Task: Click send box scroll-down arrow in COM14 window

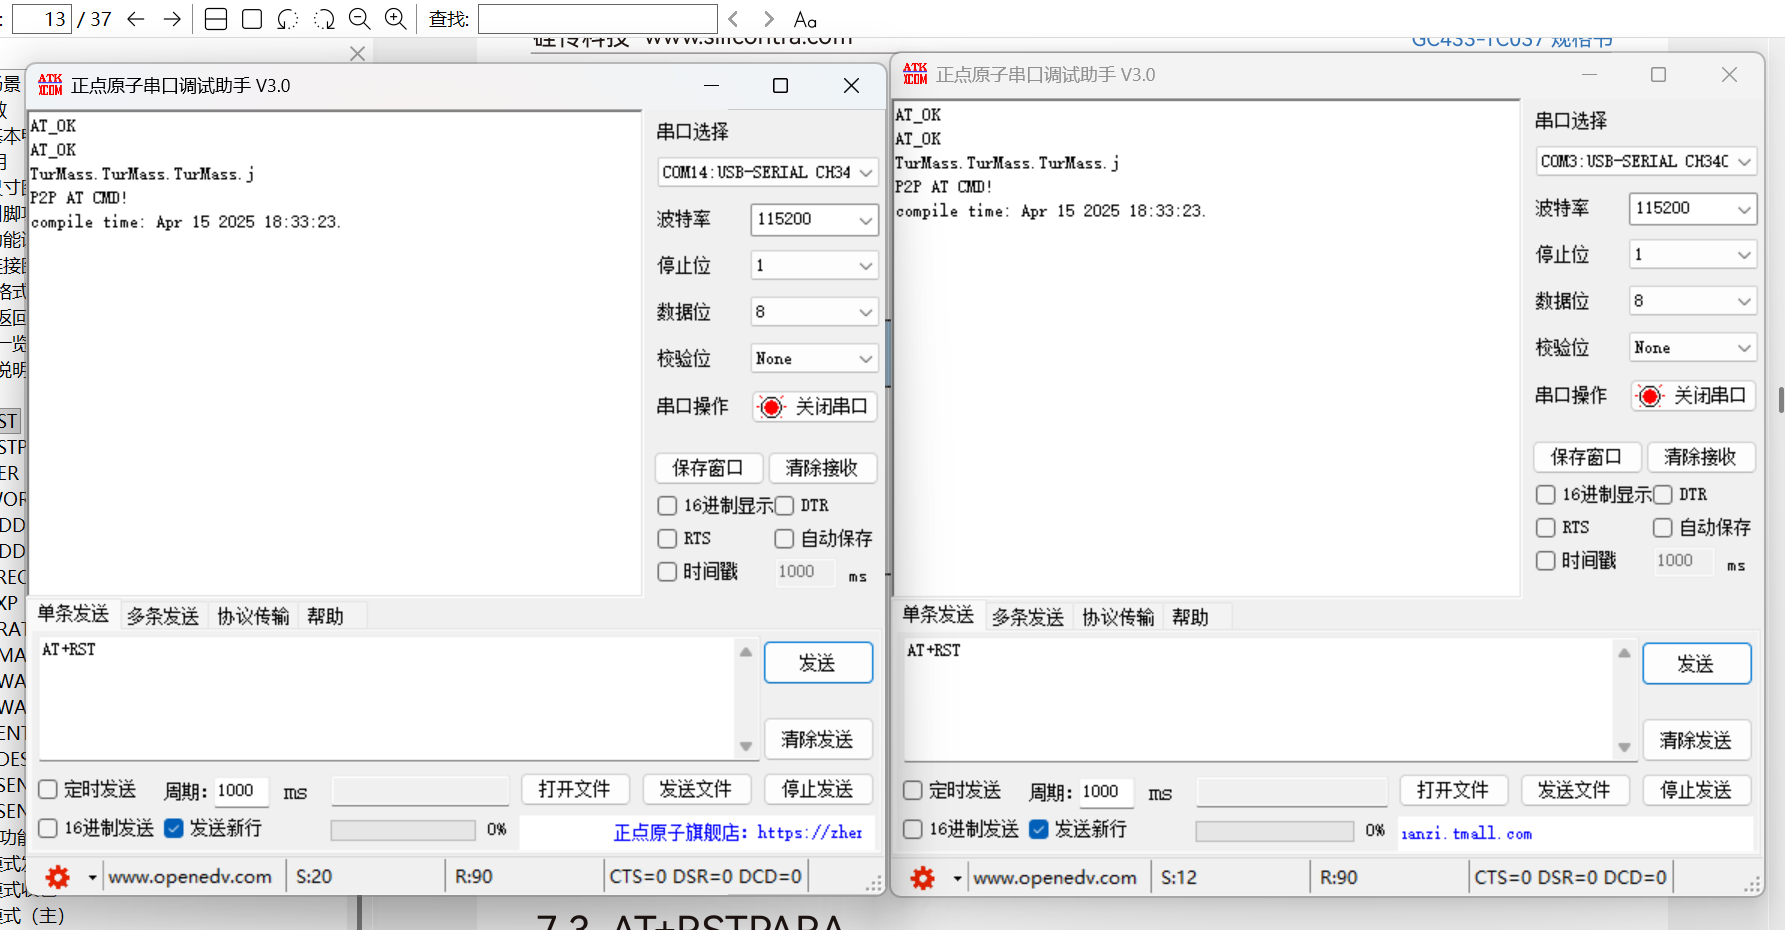Action: pyautogui.click(x=745, y=746)
